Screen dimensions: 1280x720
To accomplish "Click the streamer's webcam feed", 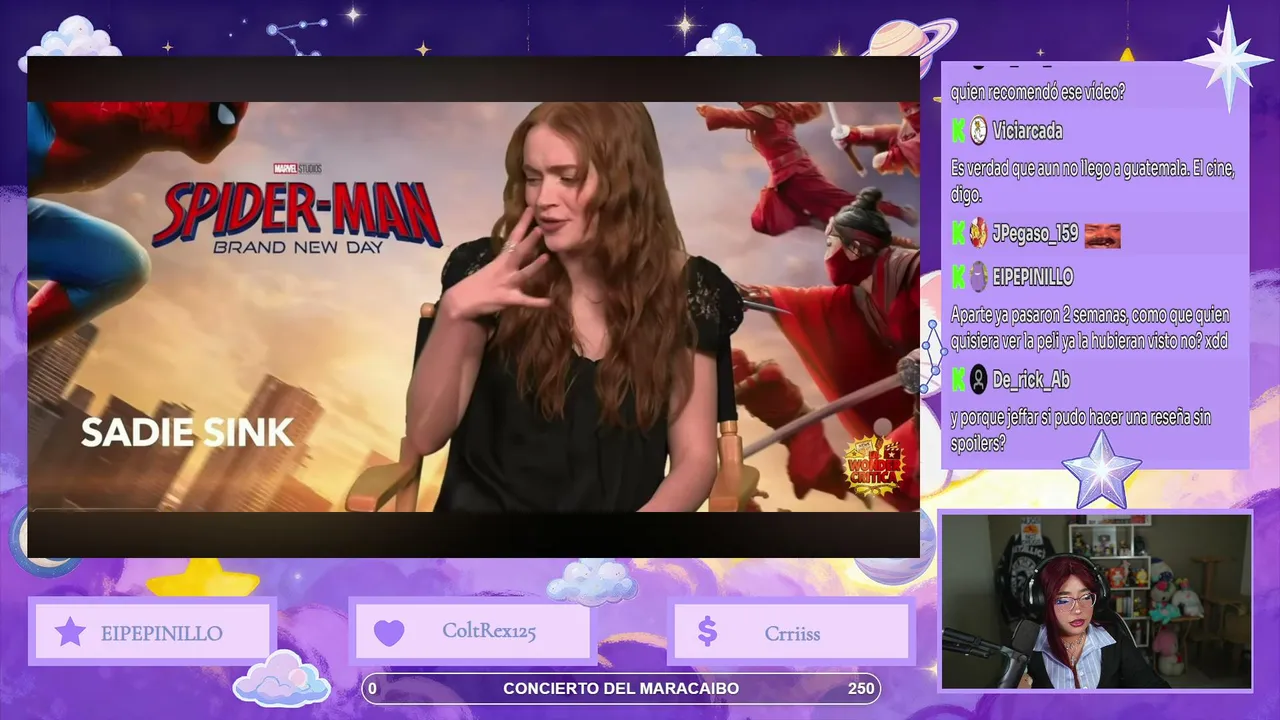I will (x=1096, y=601).
